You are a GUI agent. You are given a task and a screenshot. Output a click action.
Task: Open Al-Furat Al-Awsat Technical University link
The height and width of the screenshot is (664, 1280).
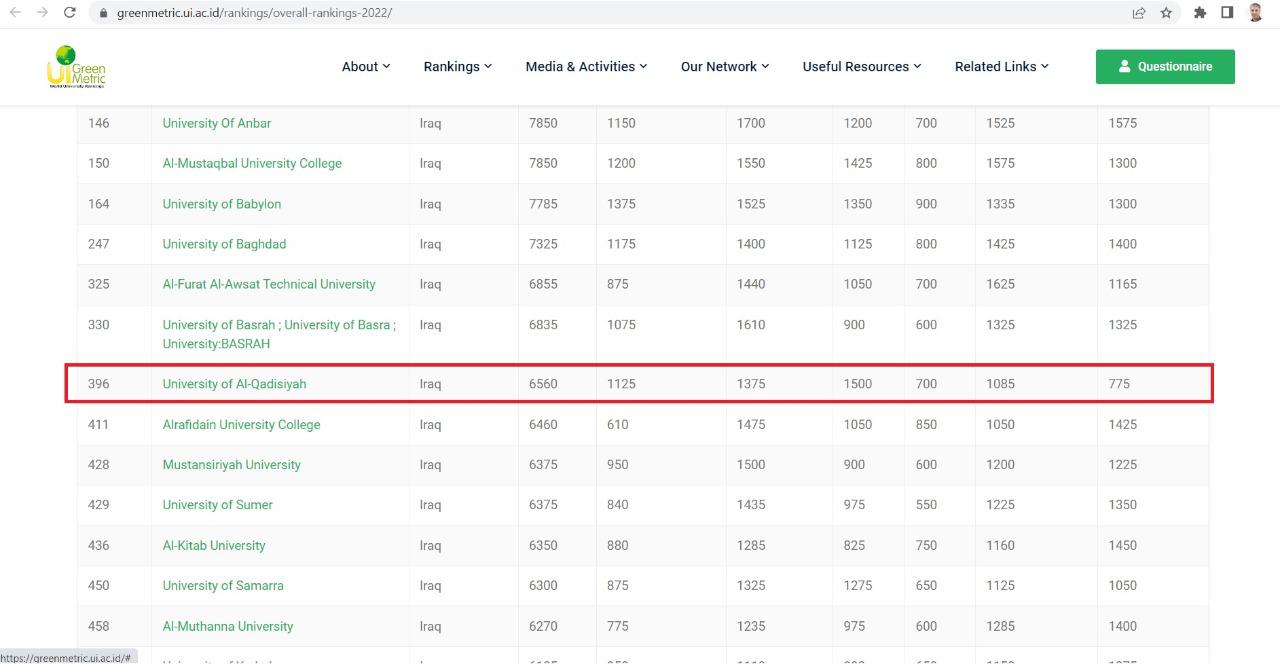(269, 284)
